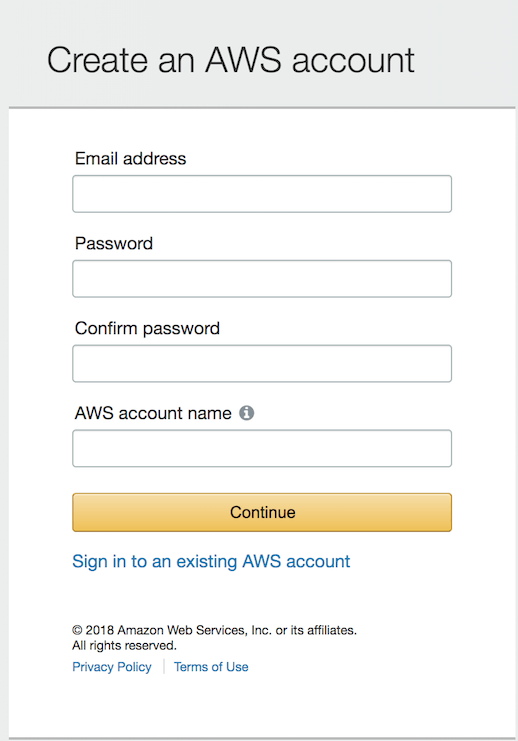The image size is (518, 741).
Task: Click the yellow Continue button
Action: tap(262, 512)
